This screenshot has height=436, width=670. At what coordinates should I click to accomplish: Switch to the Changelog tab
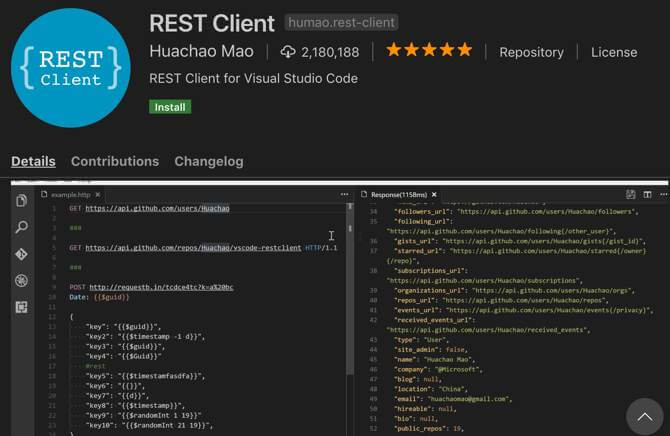click(x=209, y=161)
